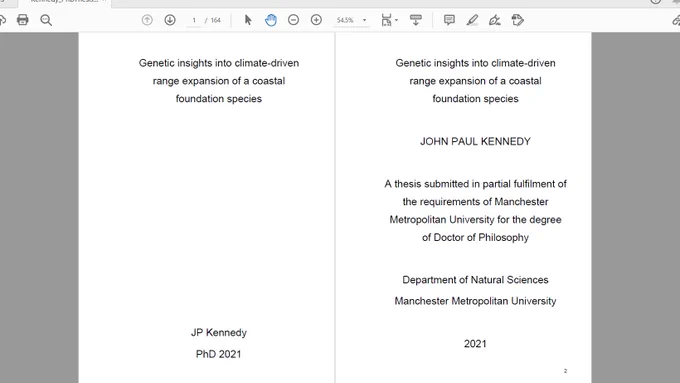Click the 'of Doctor of Philosophy' line
Screen dimensions: 680x383
pos(475,237)
